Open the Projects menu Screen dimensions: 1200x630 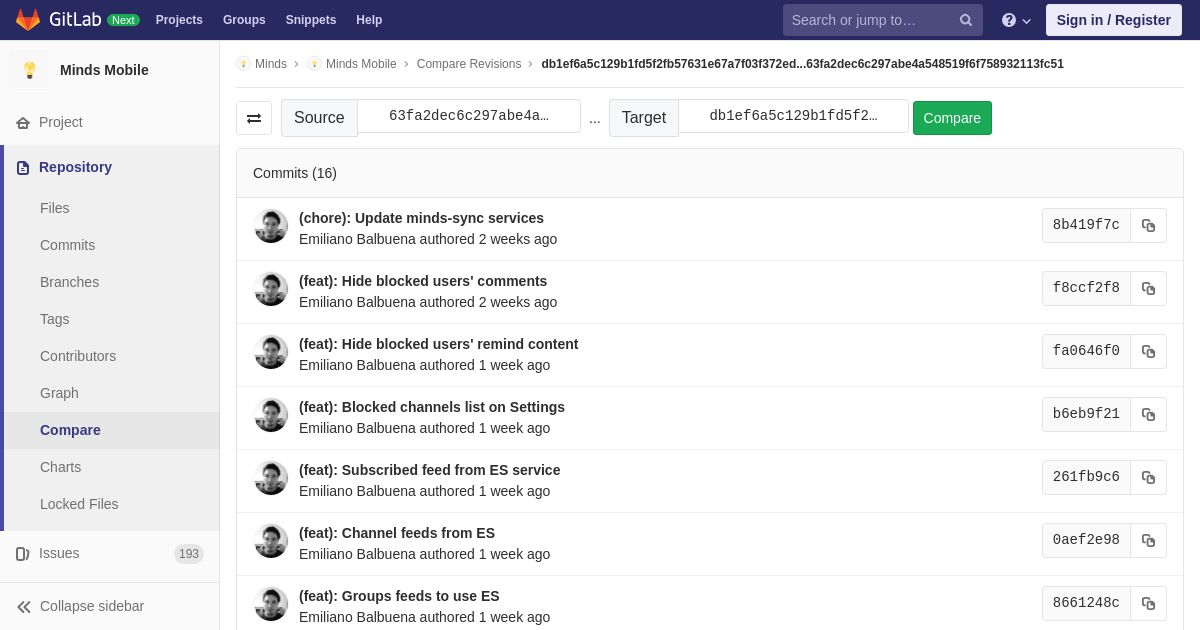click(179, 20)
